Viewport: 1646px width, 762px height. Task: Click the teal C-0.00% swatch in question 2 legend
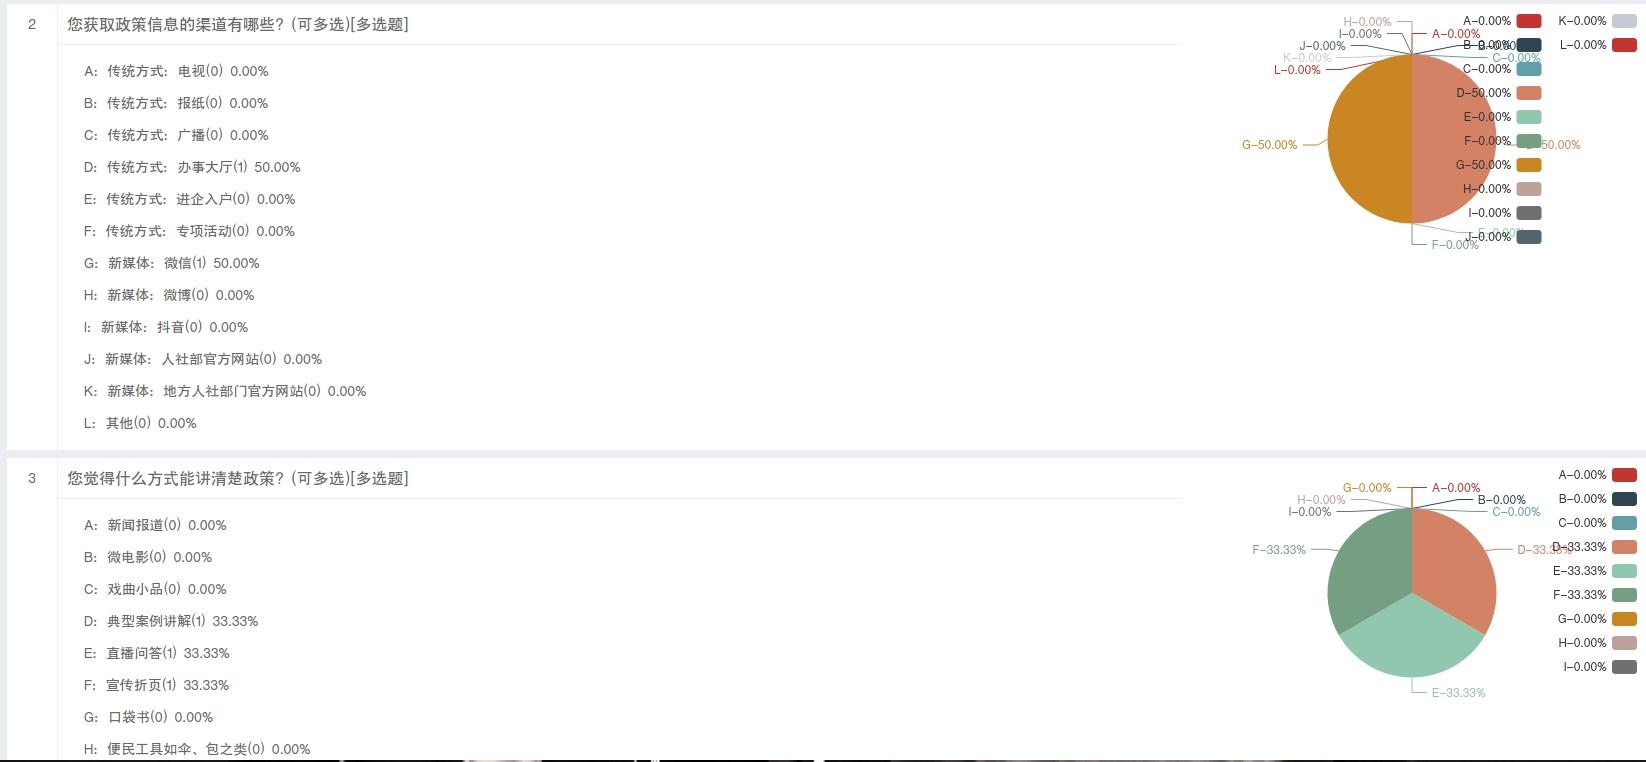1528,69
